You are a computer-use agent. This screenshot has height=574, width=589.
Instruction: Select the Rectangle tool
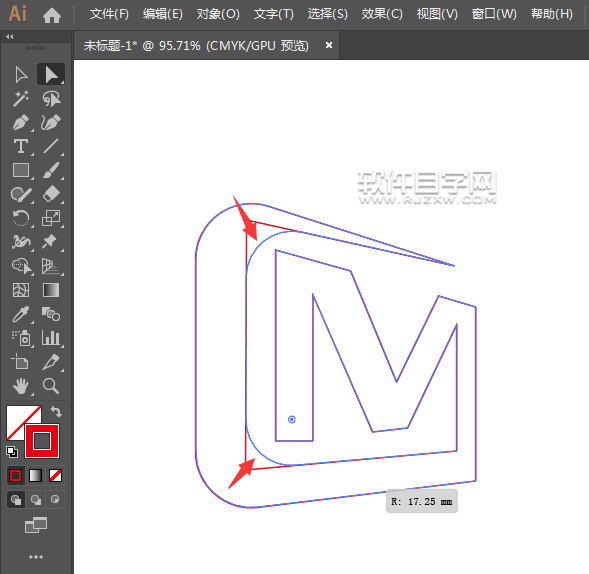(x=21, y=170)
